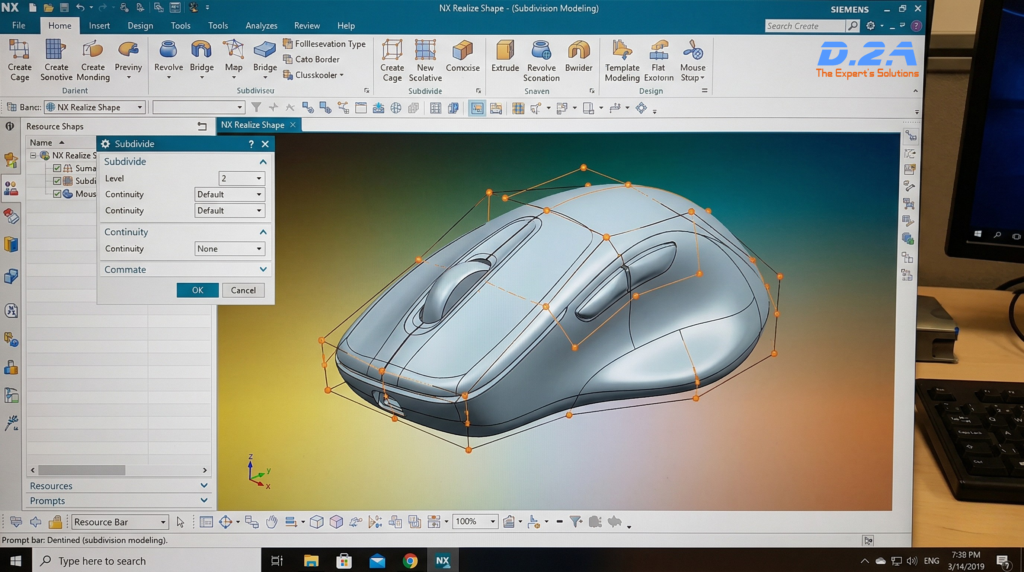The image size is (1024, 572).
Task: Close the Subdivide dialog
Action: 265,144
